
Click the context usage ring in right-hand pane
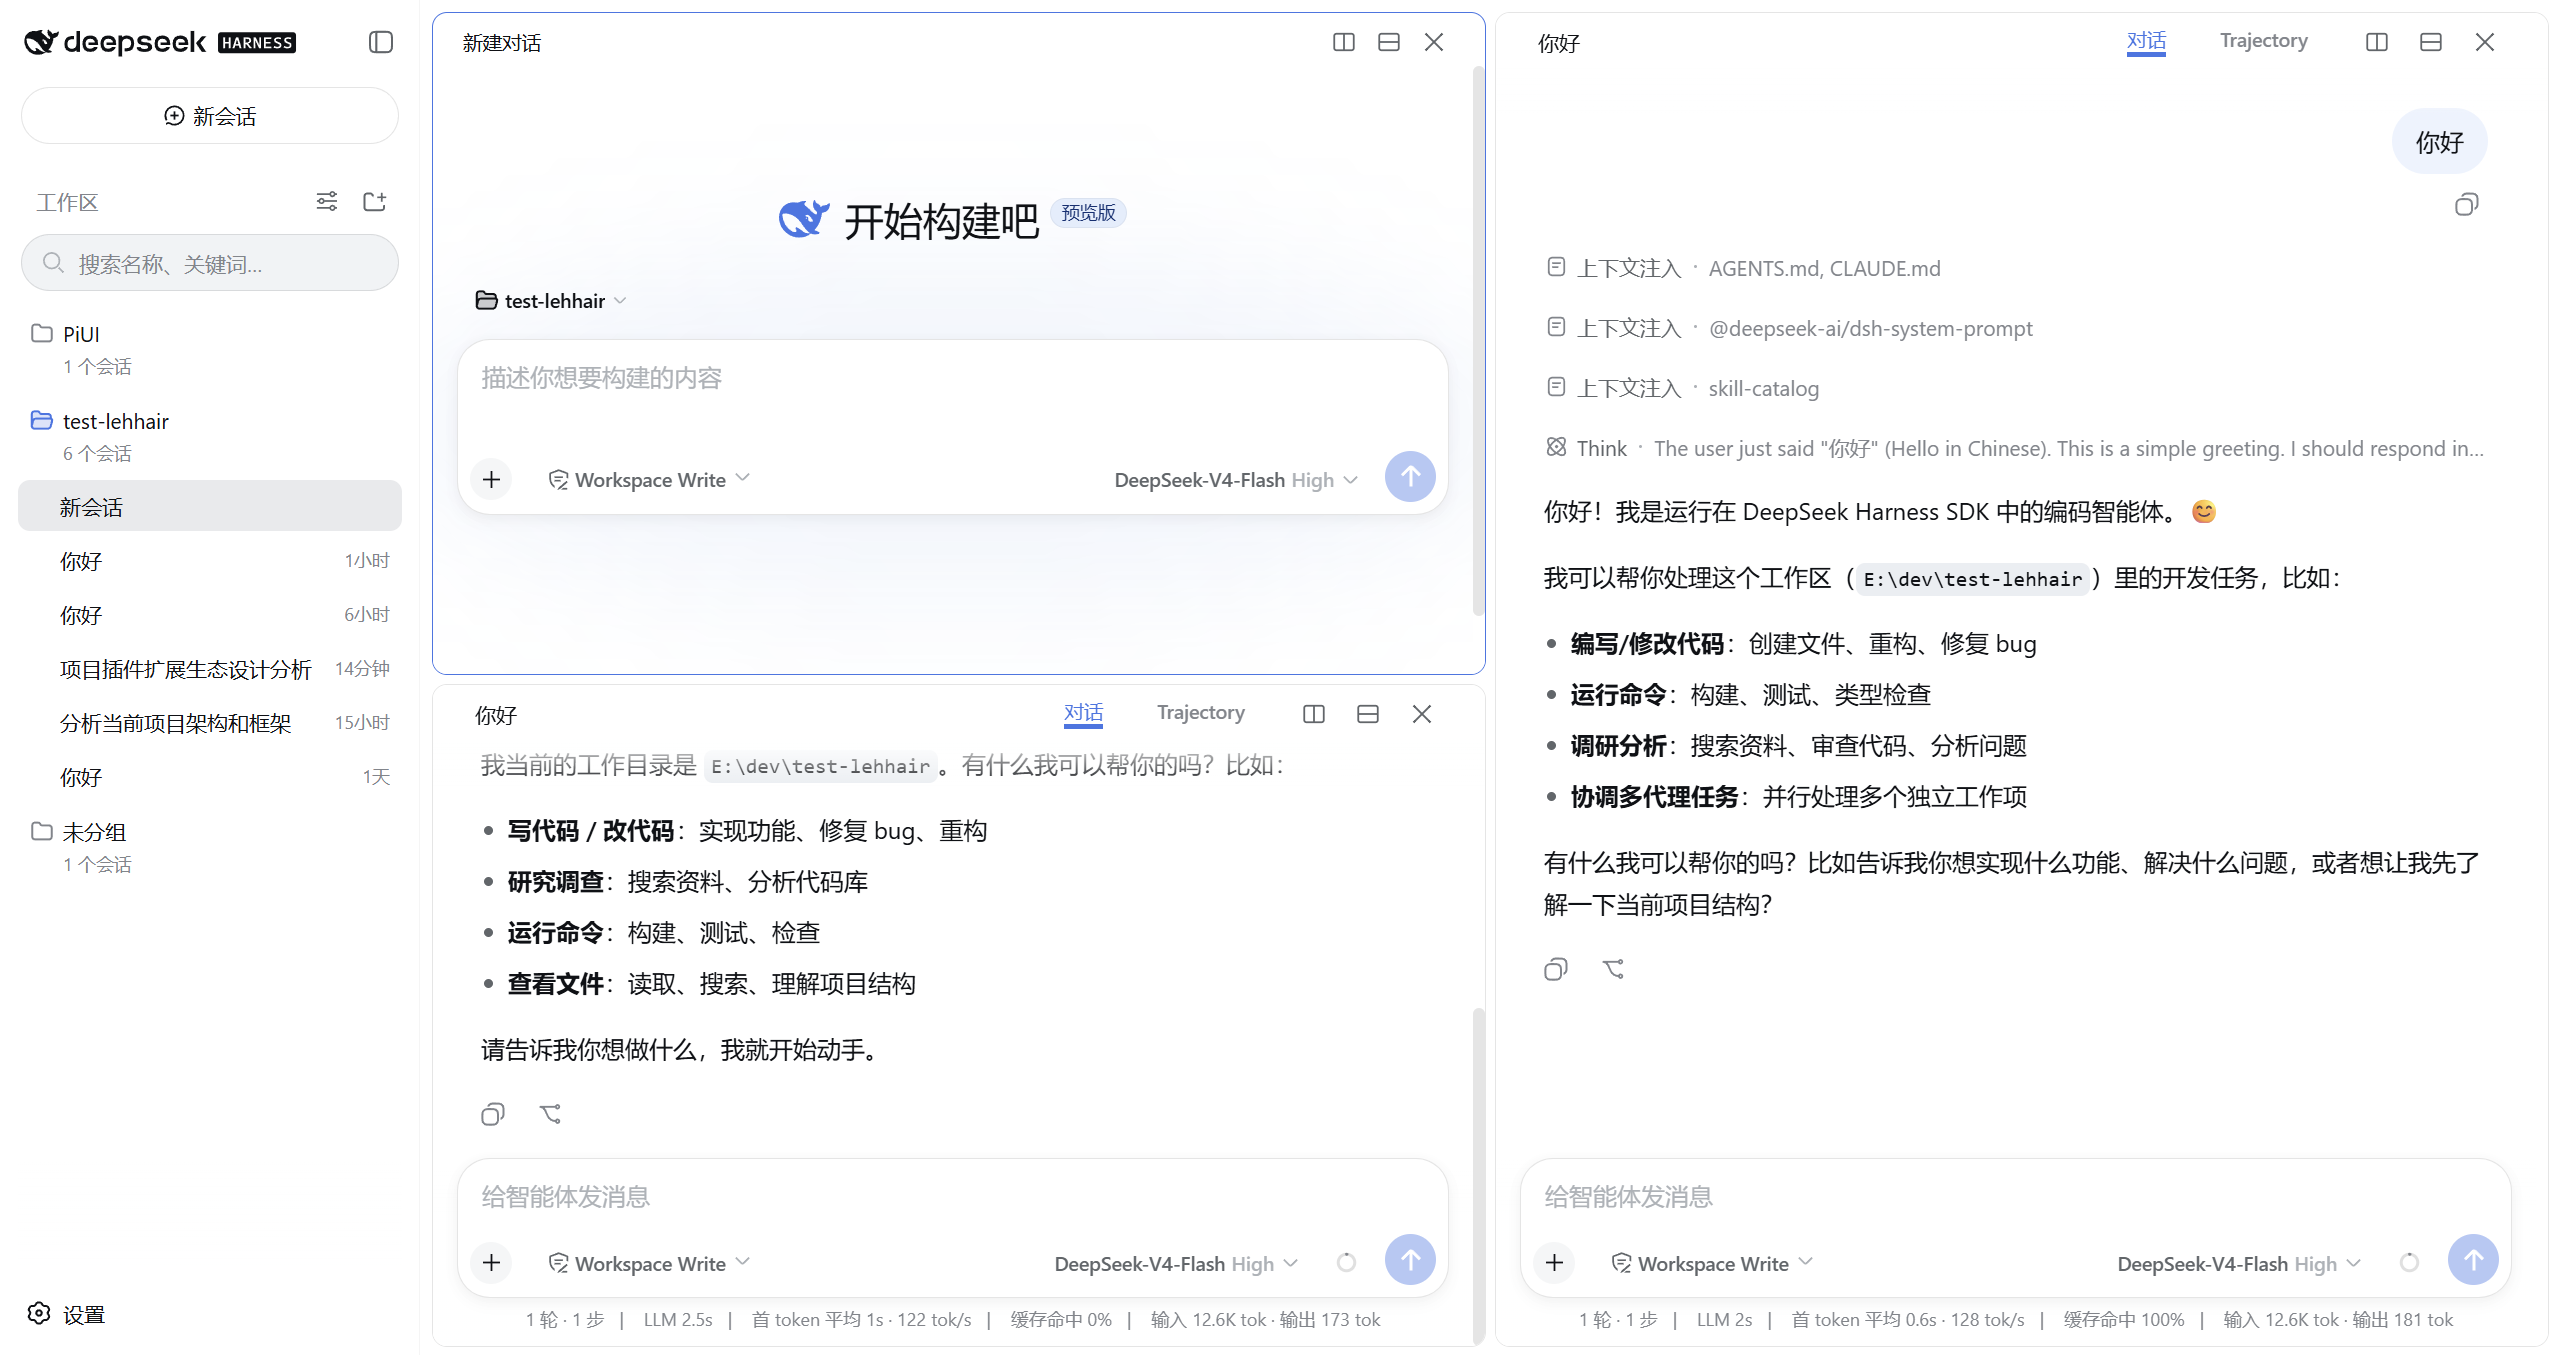click(2409, 1263)
